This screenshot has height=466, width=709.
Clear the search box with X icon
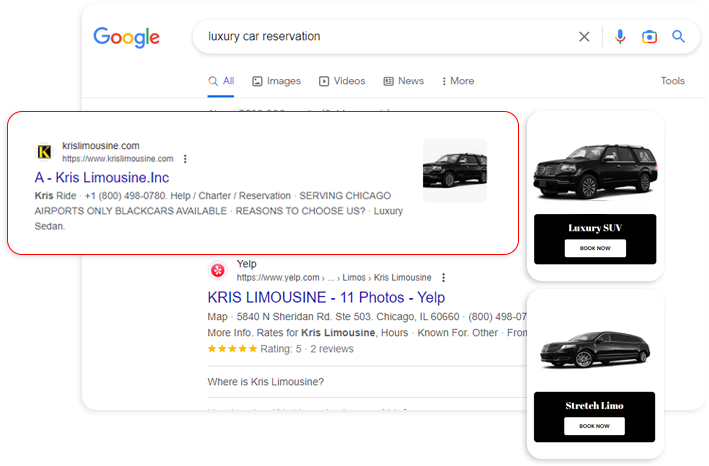[585, 37]
